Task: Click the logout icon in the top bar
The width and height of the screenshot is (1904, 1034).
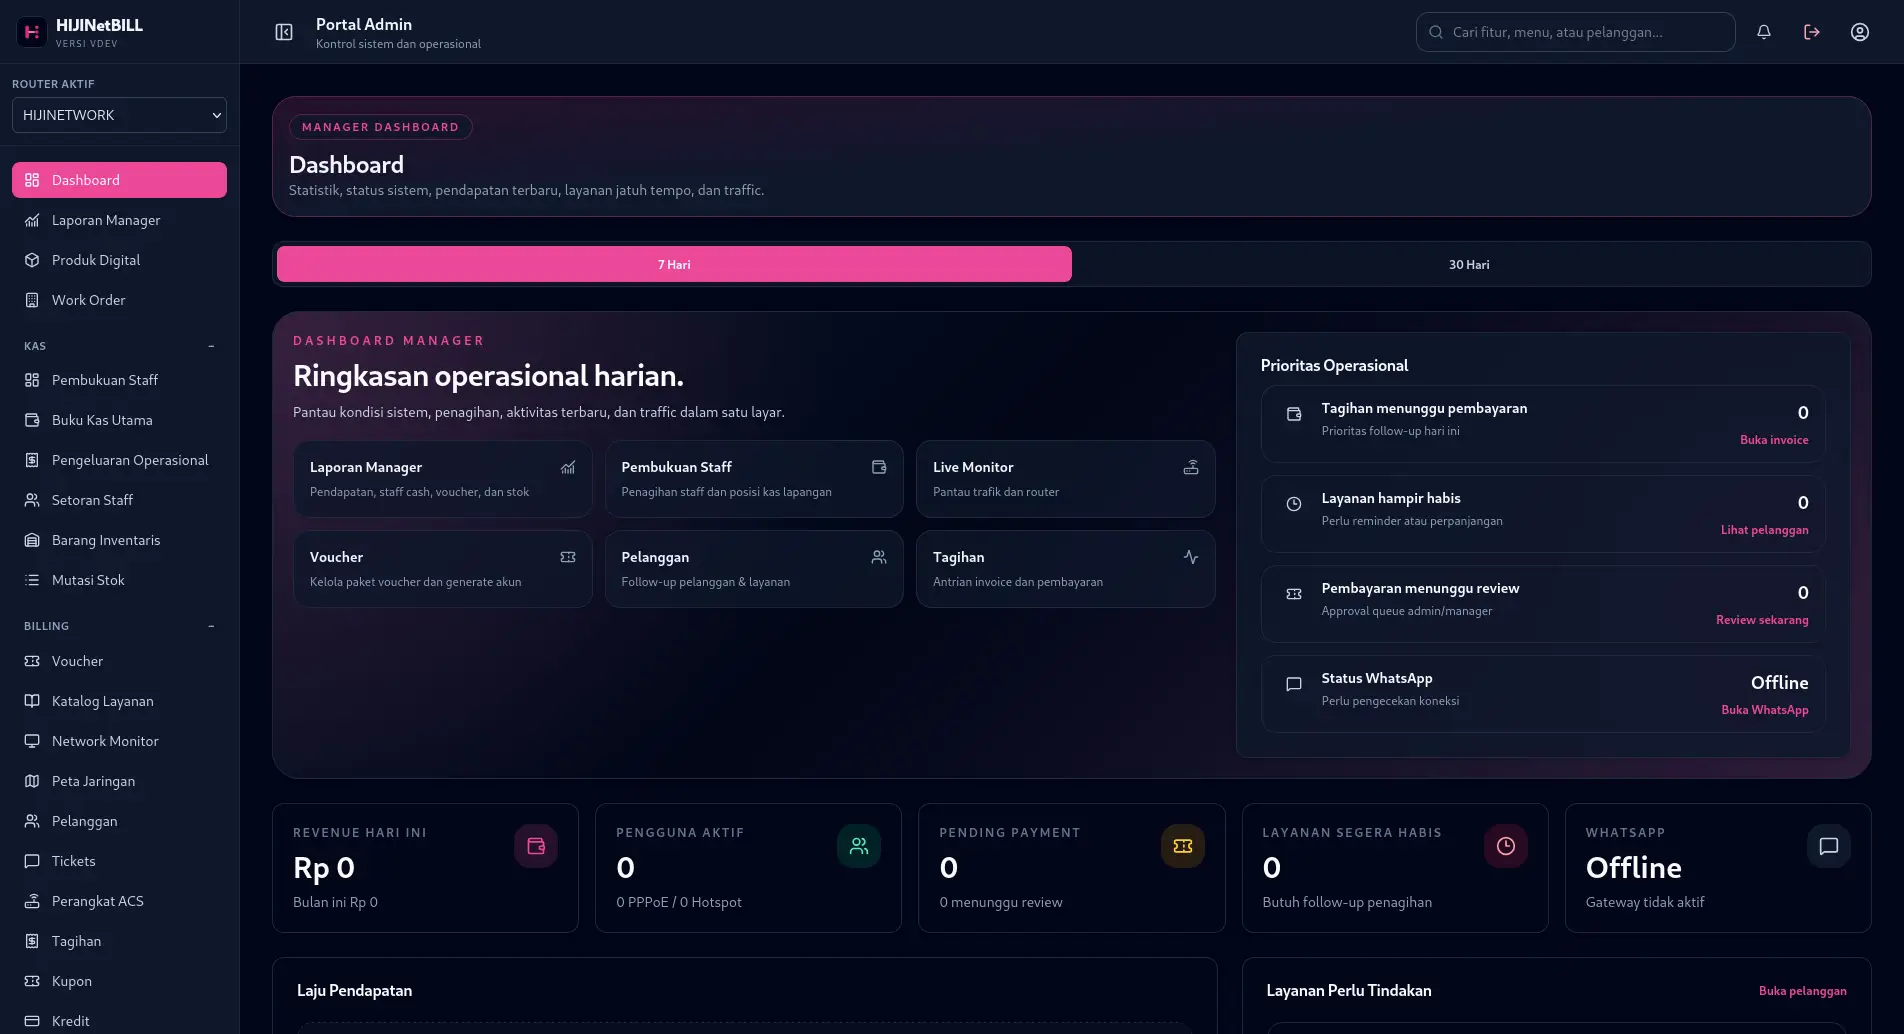Action: coord(1811,31)
